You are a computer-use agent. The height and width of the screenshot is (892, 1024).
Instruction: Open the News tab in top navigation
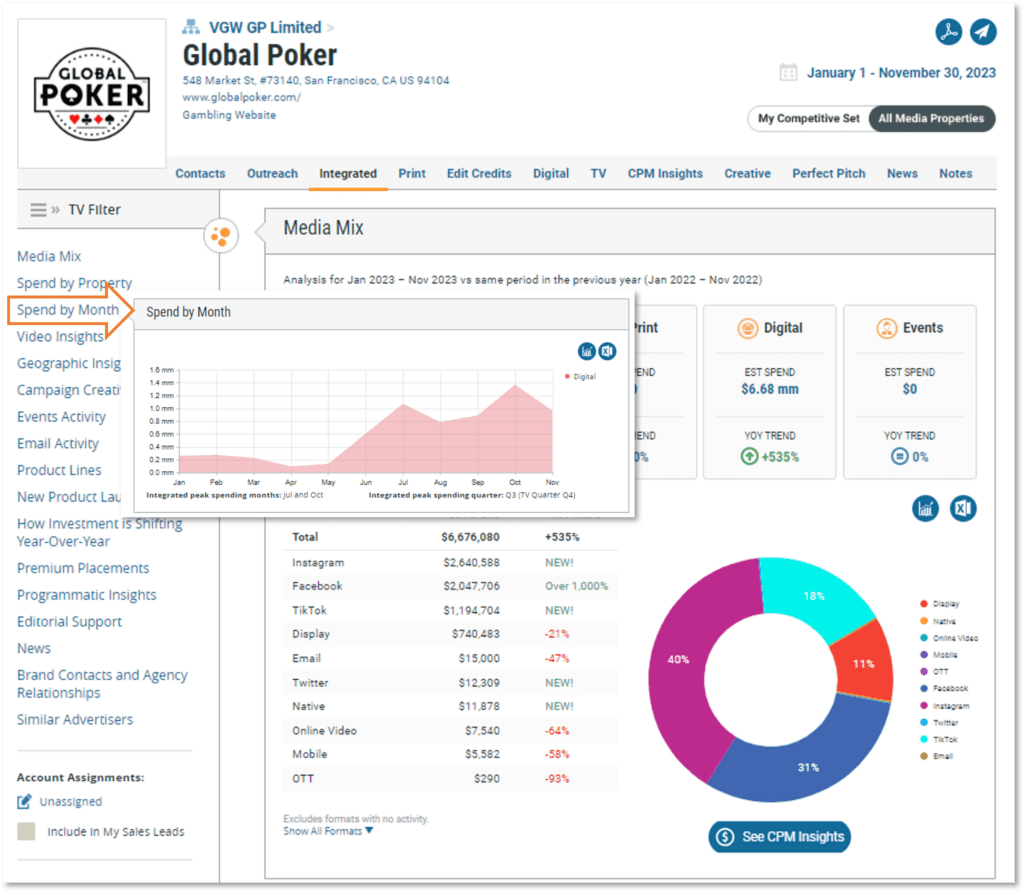pyautogui.click(x=902, y=173)
